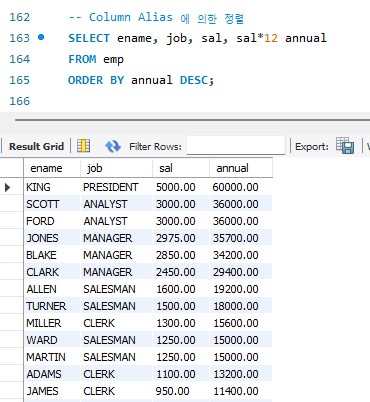This screenshot has height=402, width=370.
Task: Click the 2450.00 sal cell
Action: 181,272
